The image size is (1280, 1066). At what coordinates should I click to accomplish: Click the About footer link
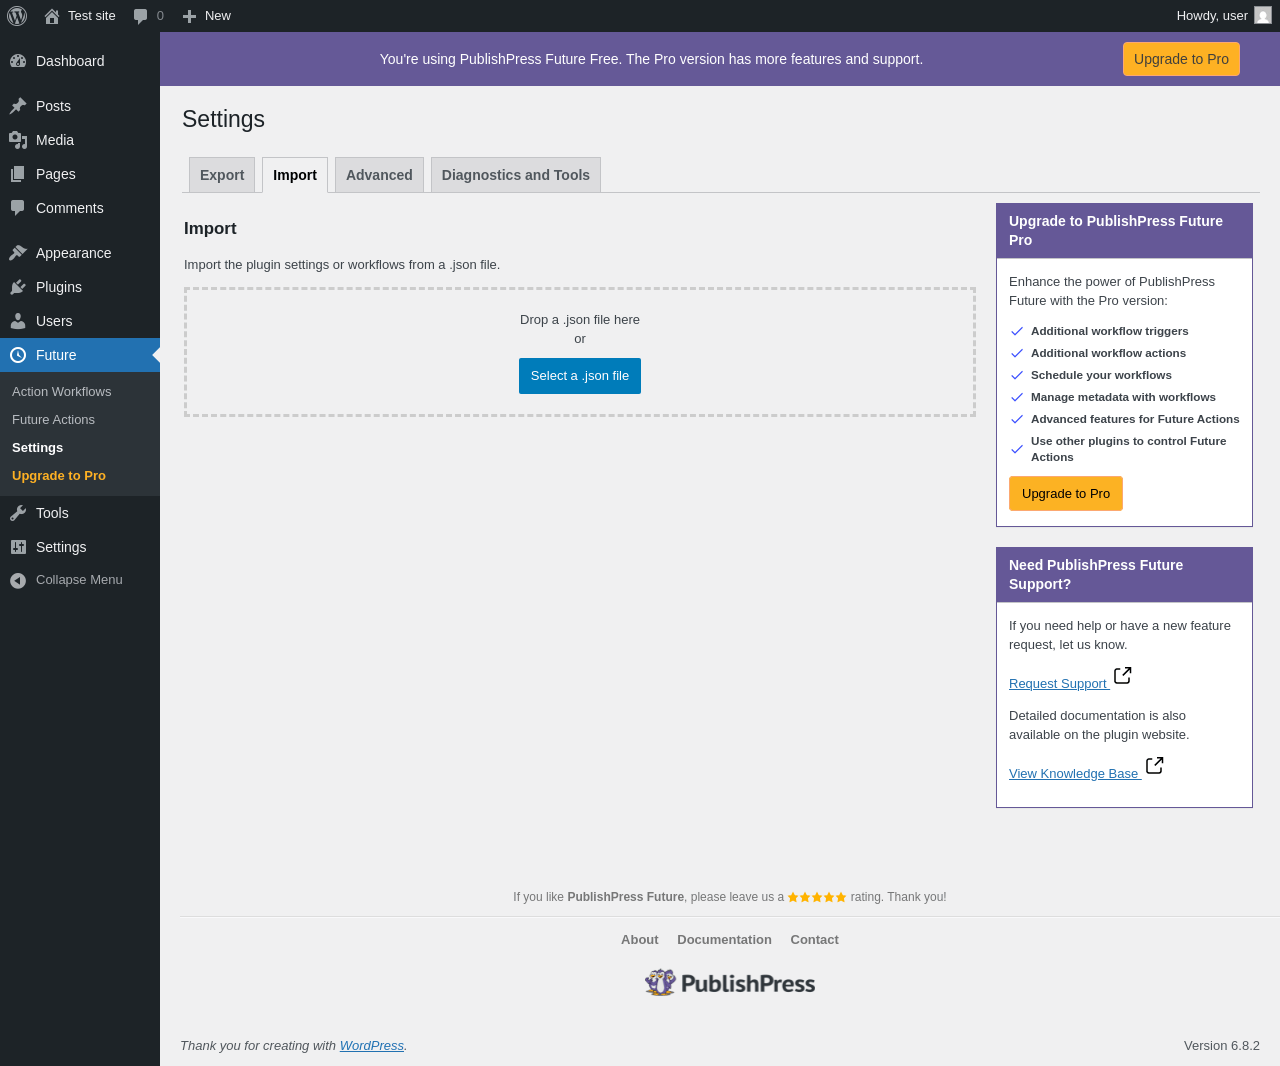coord(640,940)
